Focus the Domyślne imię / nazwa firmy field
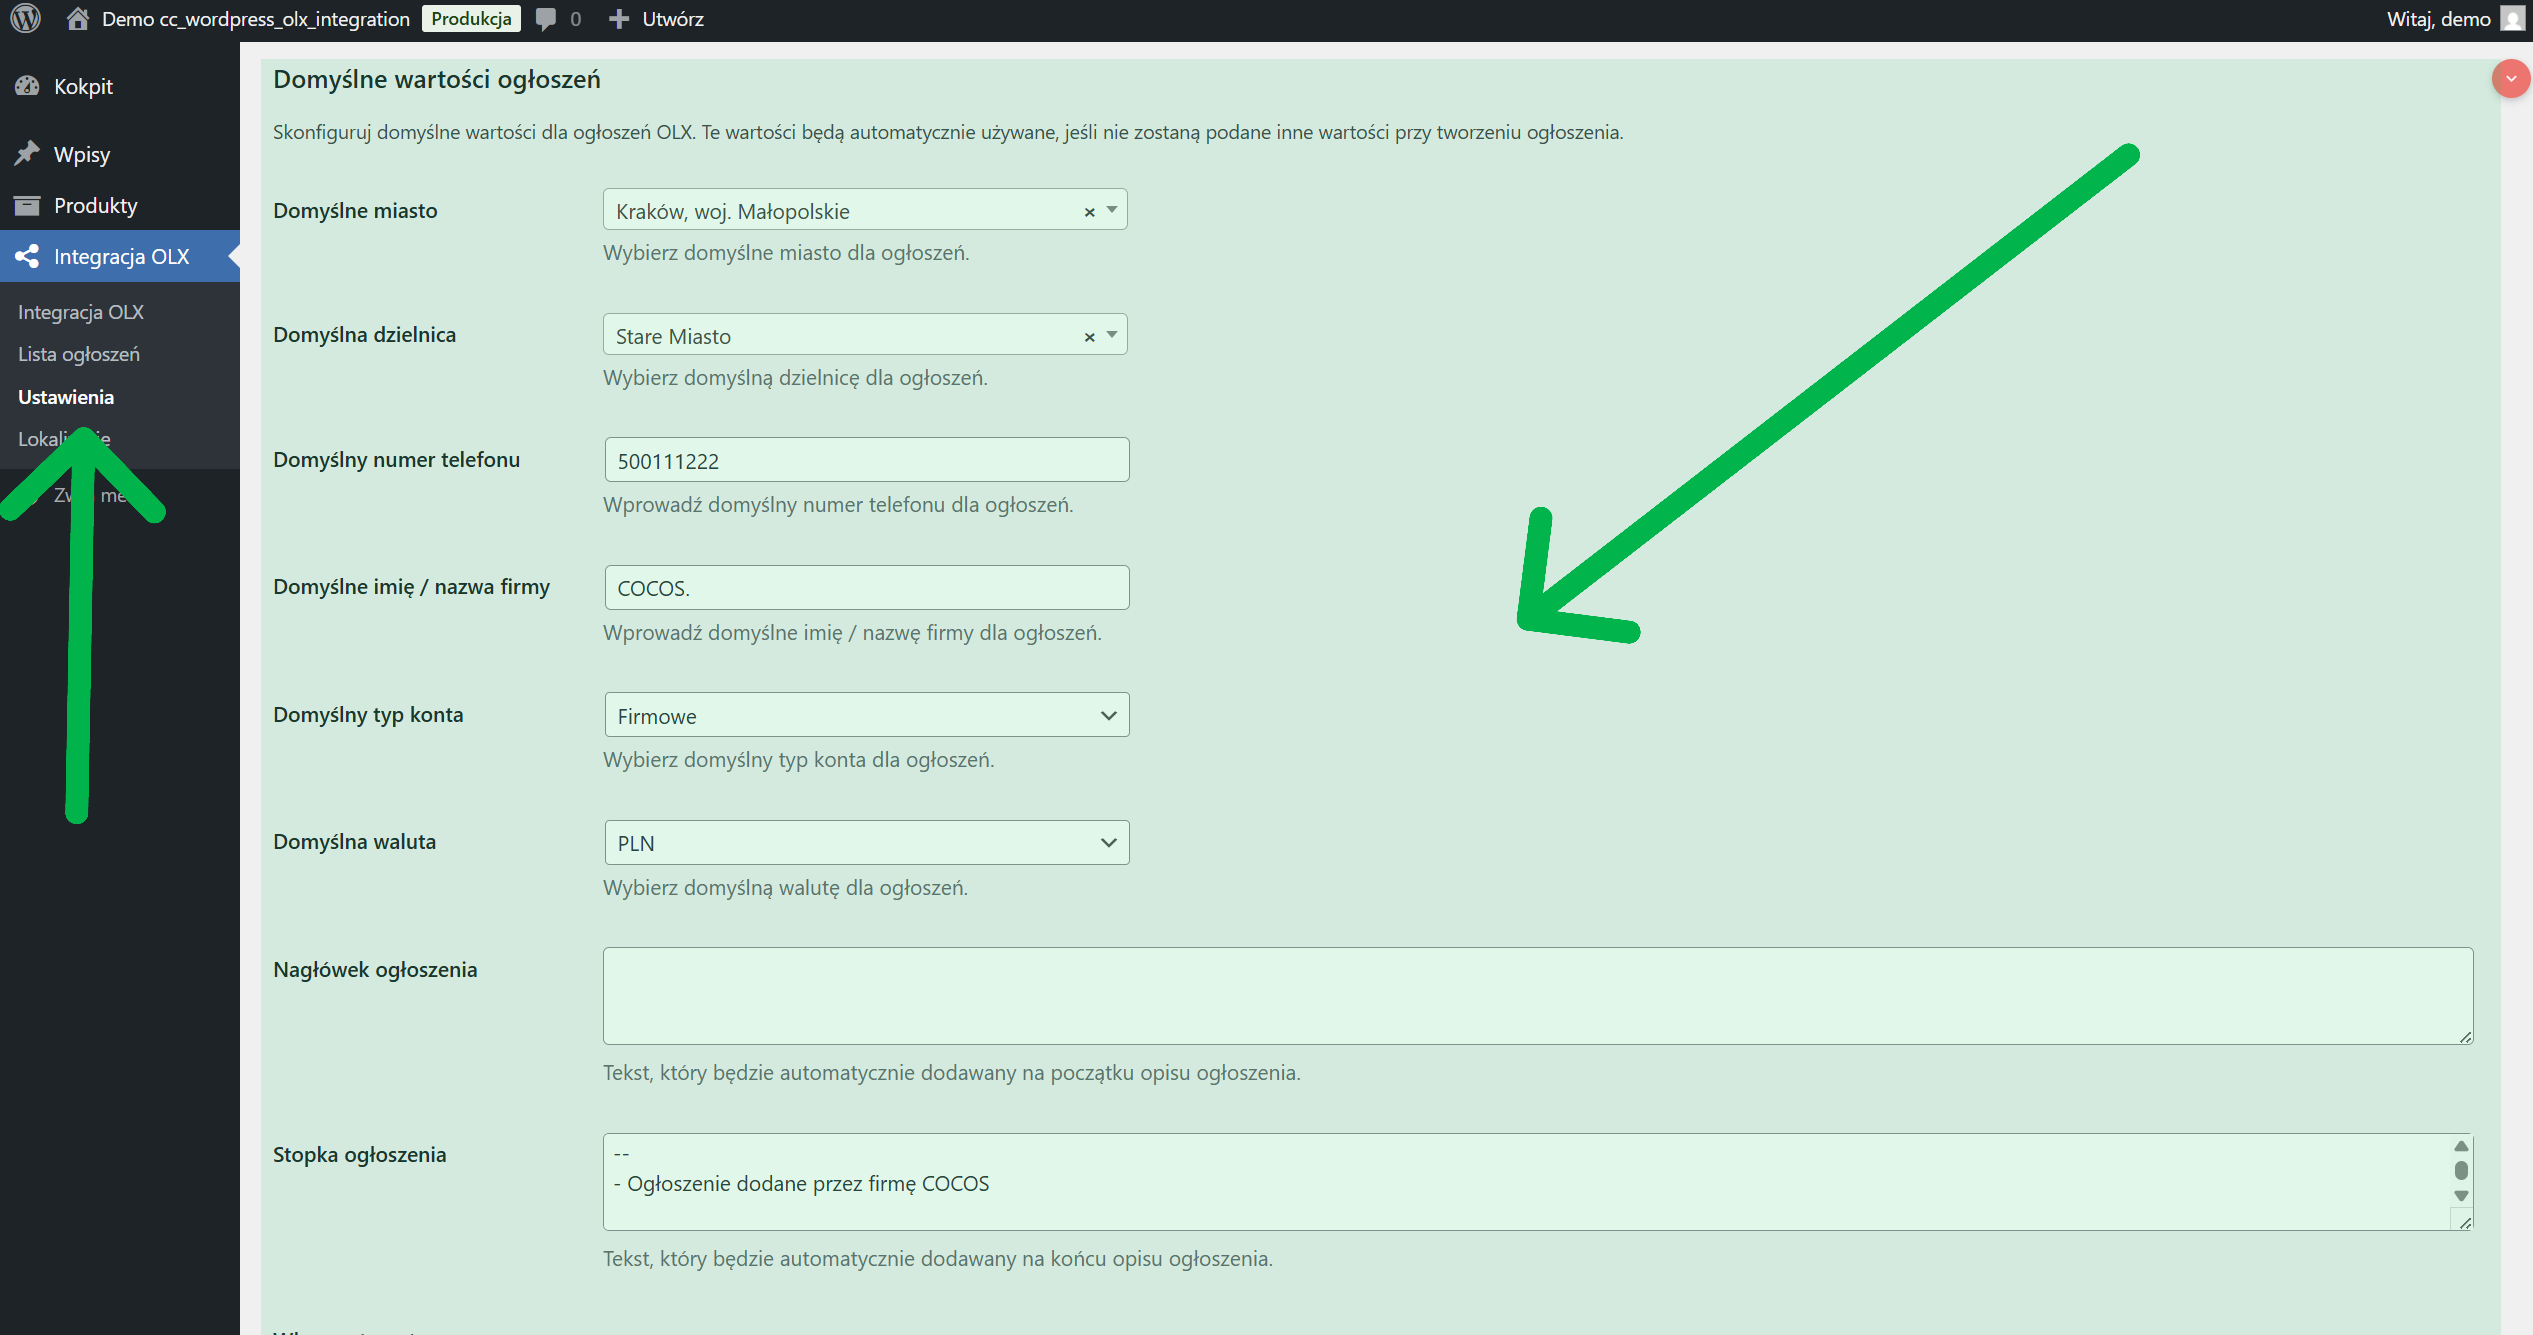 coord(867,588)
